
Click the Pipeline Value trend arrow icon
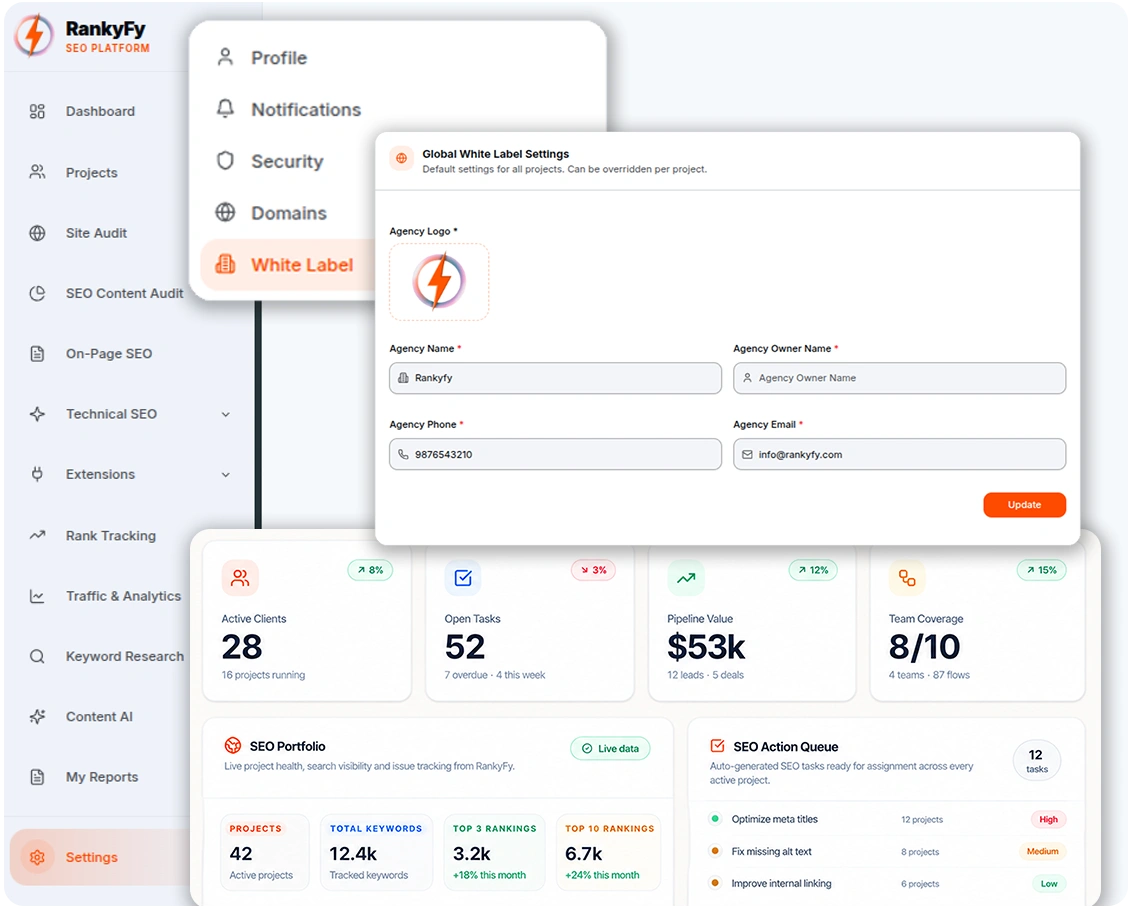click(x=686, y=578)
